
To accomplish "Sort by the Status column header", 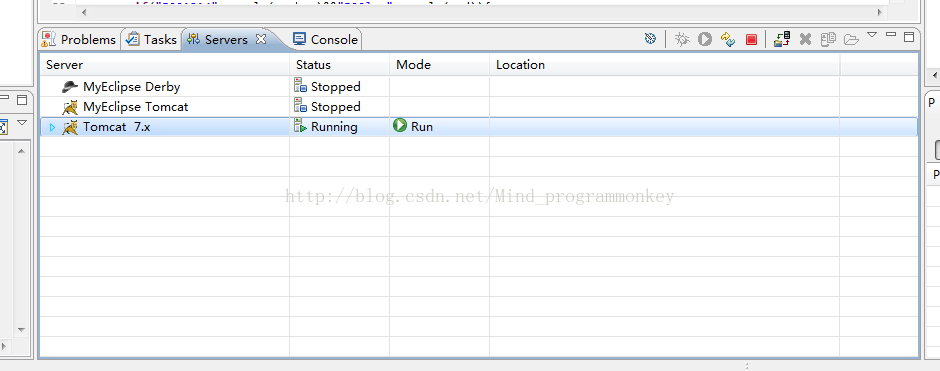I will click(340, 65).
